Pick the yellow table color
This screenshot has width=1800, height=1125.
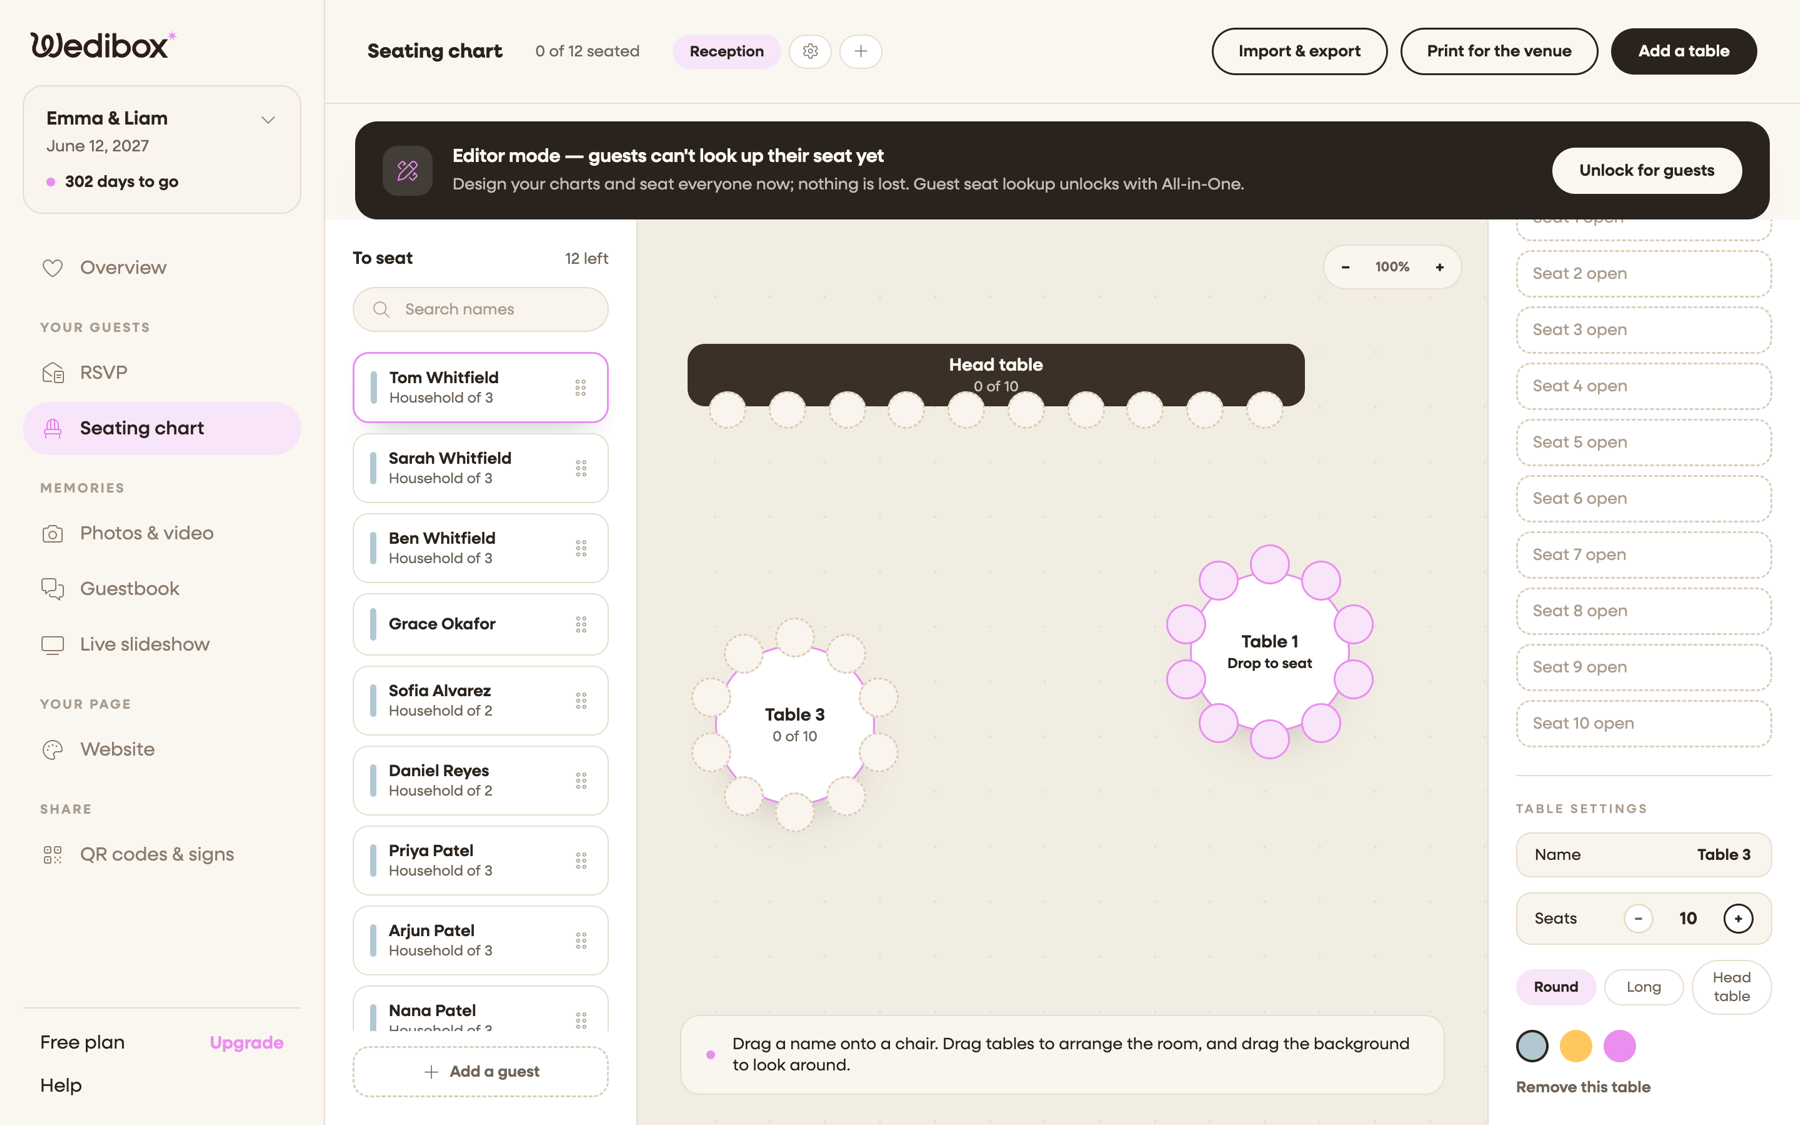click(1576, 1046)
